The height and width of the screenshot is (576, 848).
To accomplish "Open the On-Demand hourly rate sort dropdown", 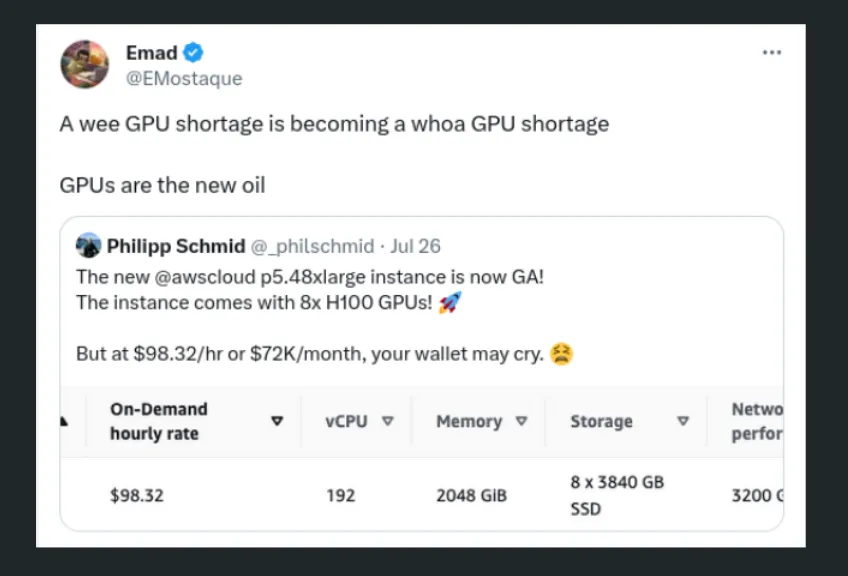I will point(276,421).
